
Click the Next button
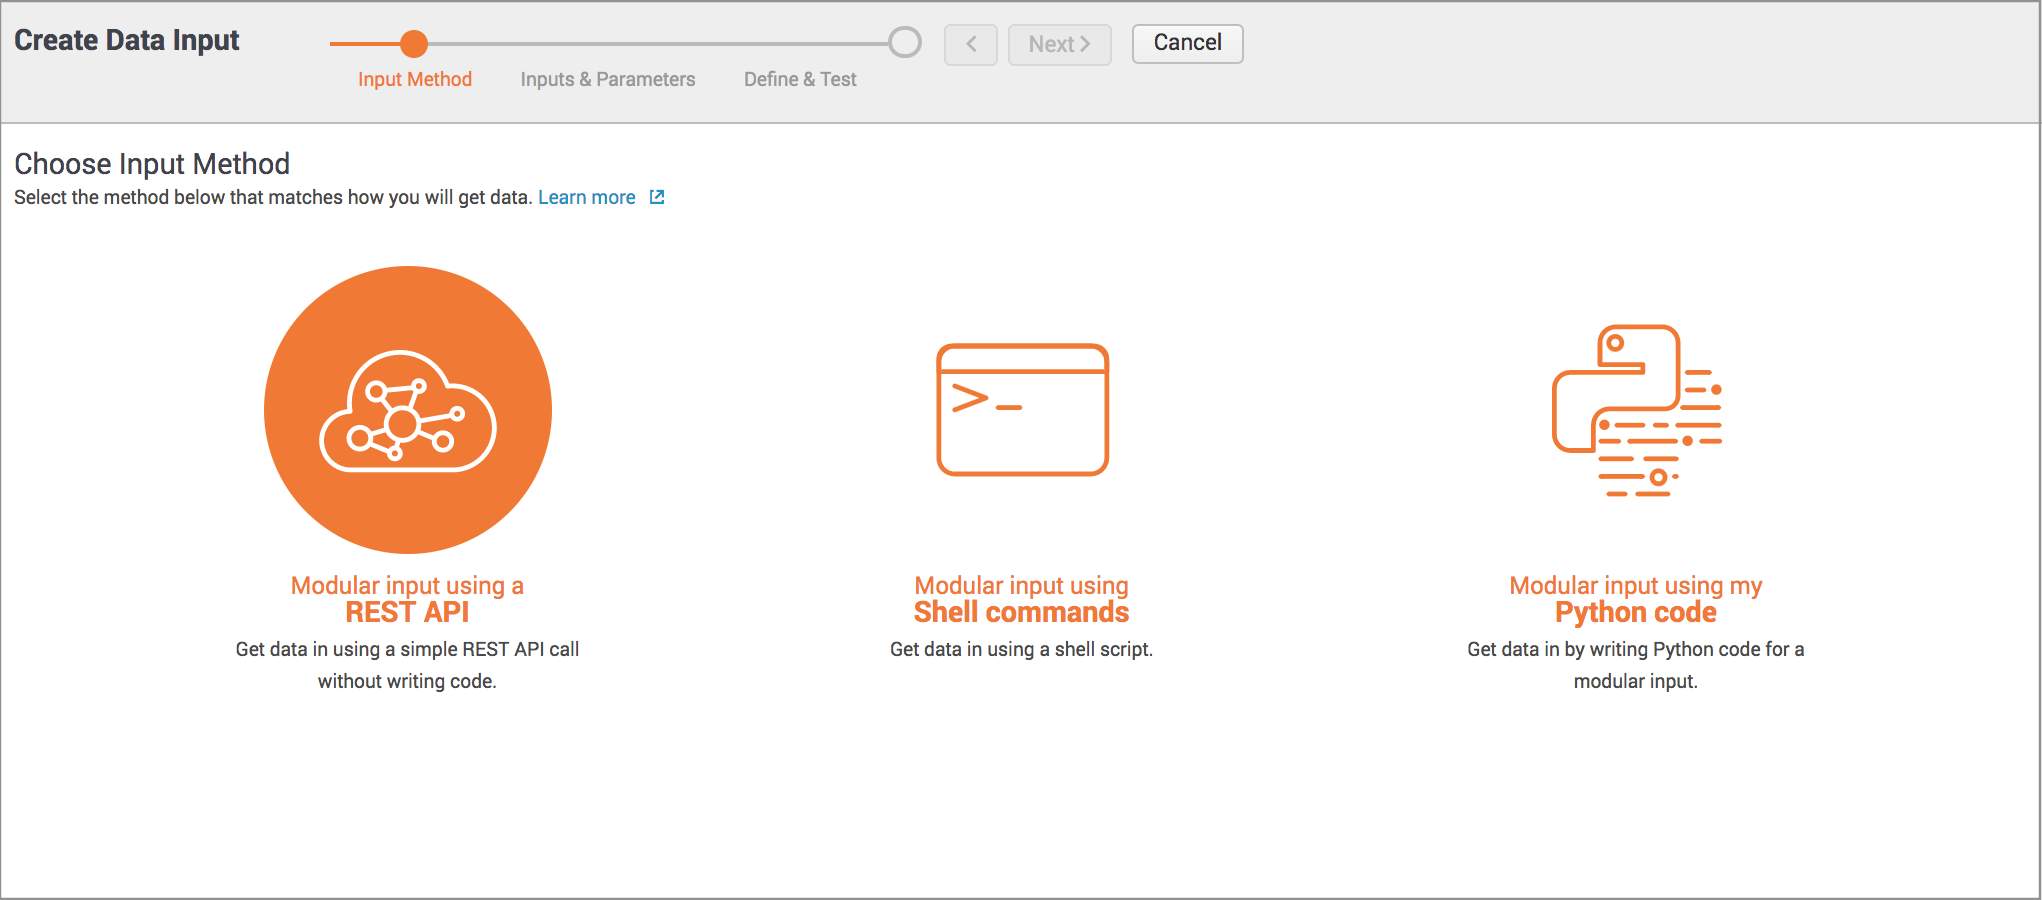1059,44
